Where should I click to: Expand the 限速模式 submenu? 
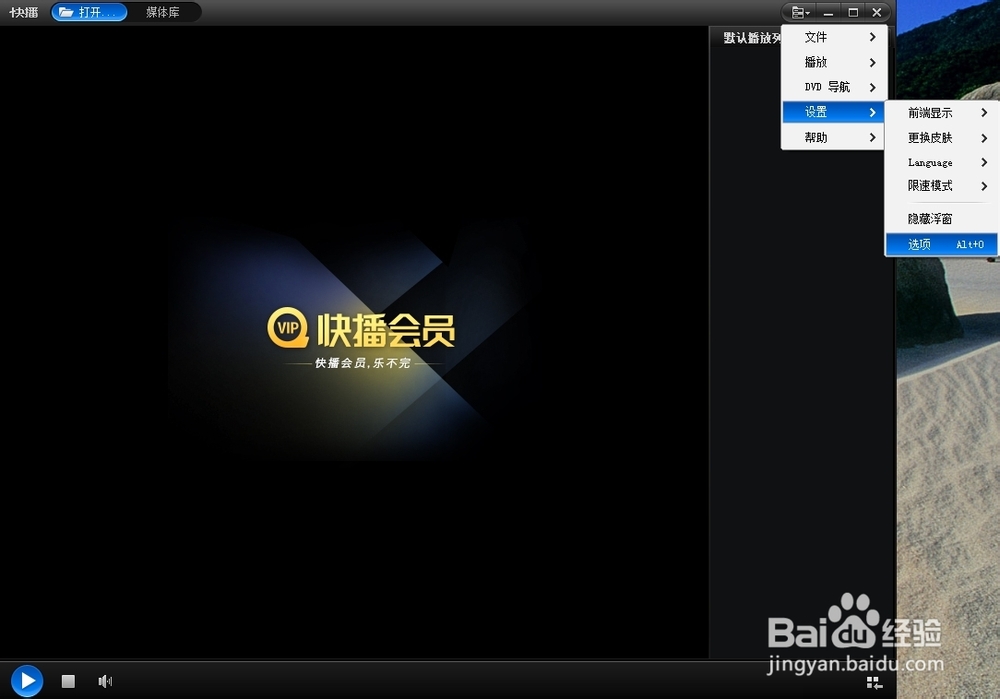point(941,186)
